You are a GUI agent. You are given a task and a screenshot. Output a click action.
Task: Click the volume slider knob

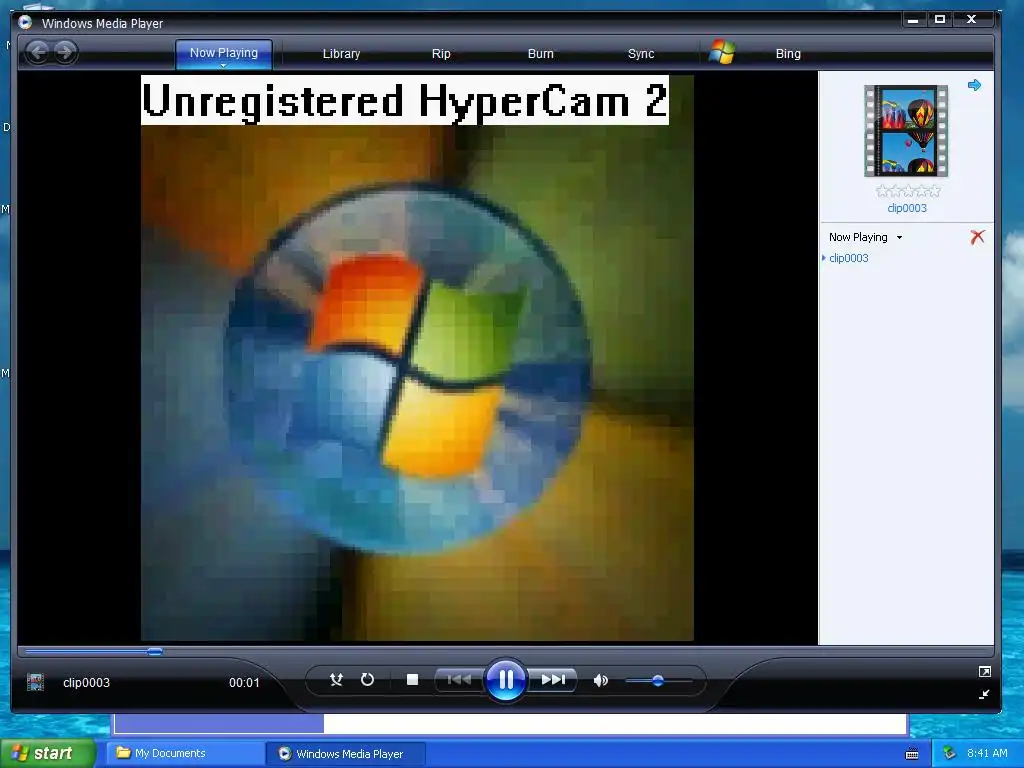(658, 680)
